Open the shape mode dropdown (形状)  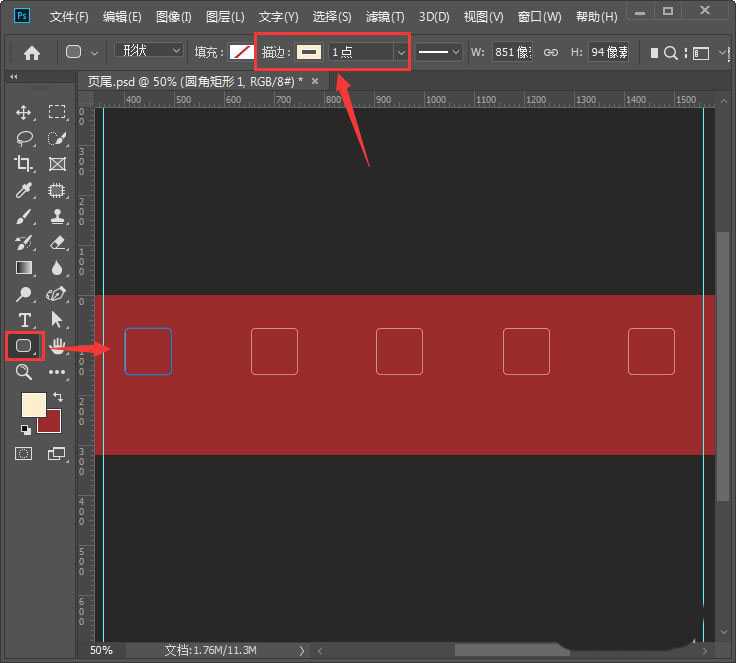point(148,51)
